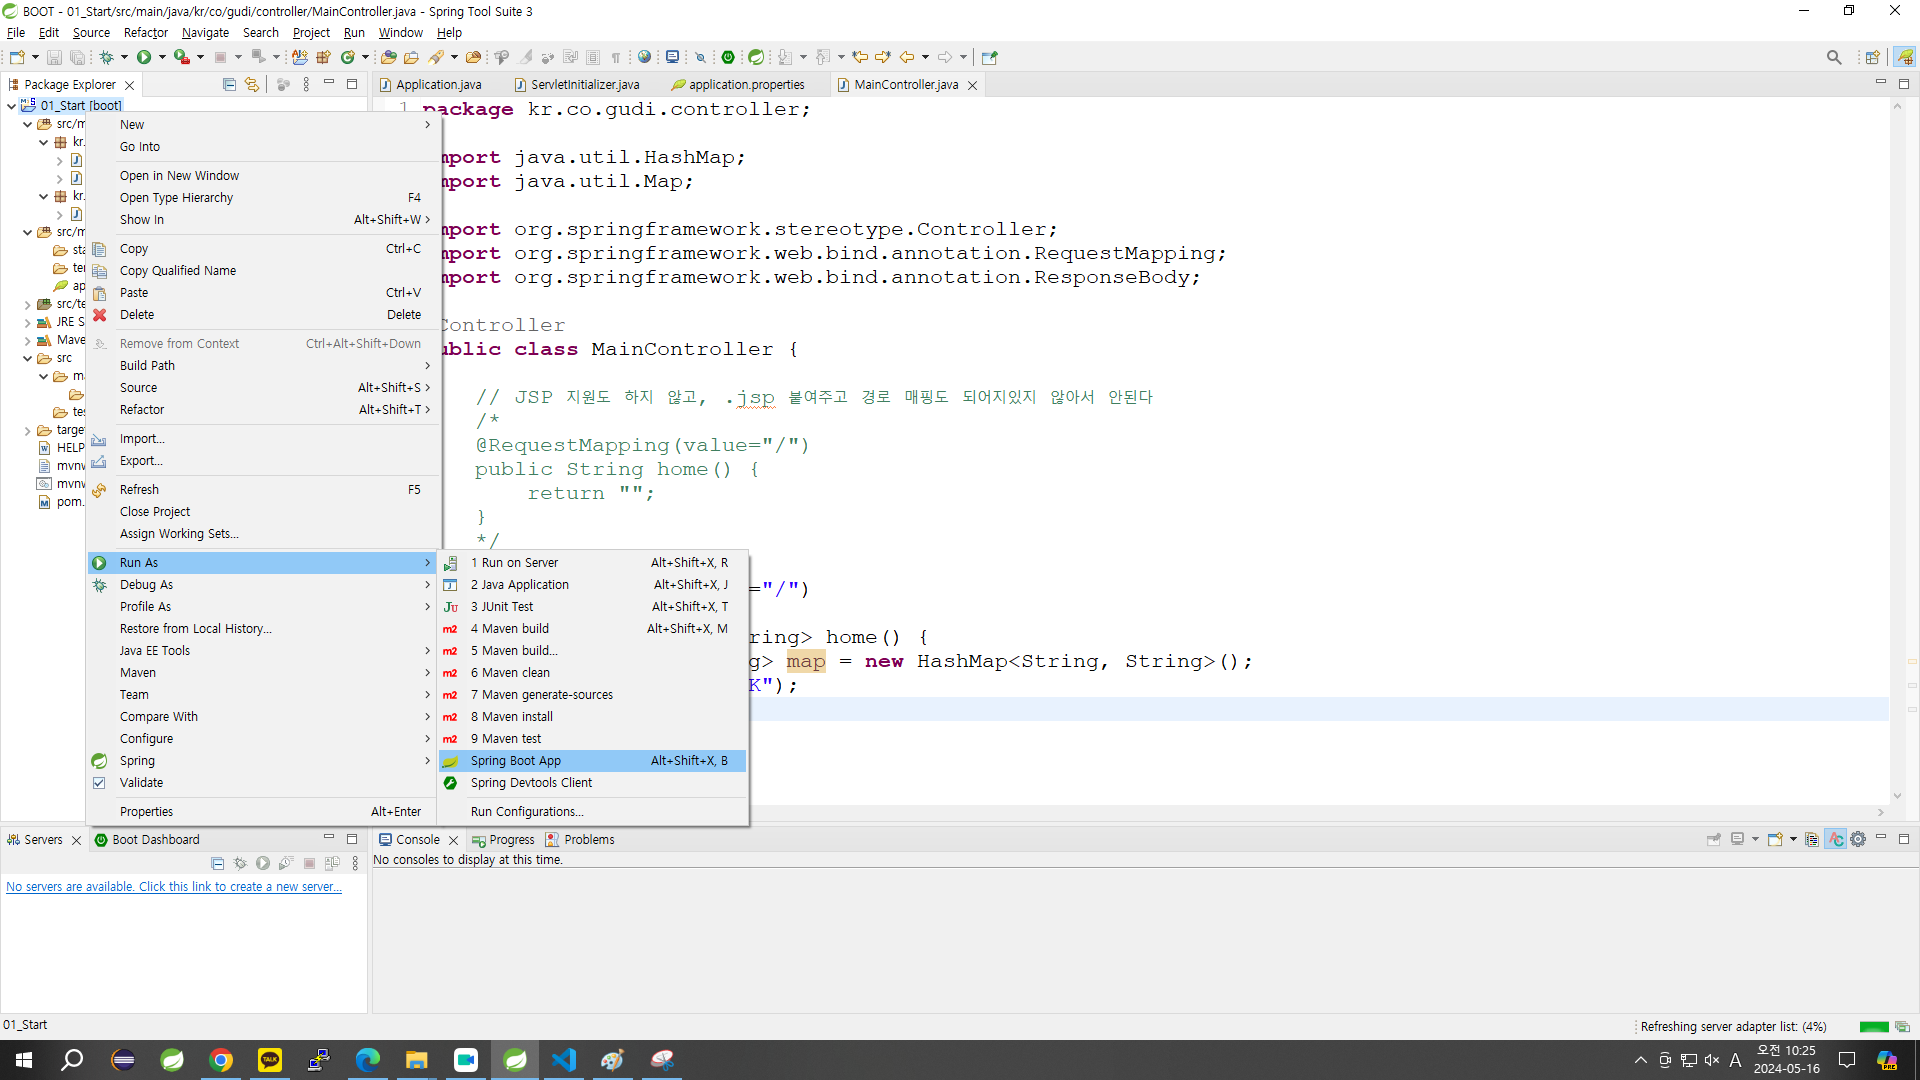The width and height of the screenshot is (1920, 1080).
Task: Toggle Show Whitespace Characters pilcrow icon
Action: 616,57
